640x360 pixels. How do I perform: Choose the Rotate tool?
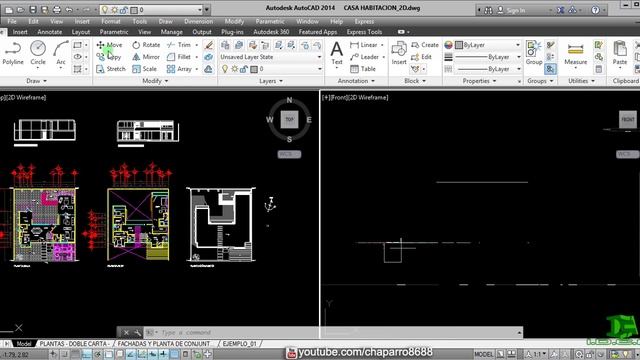pos(146,45)
